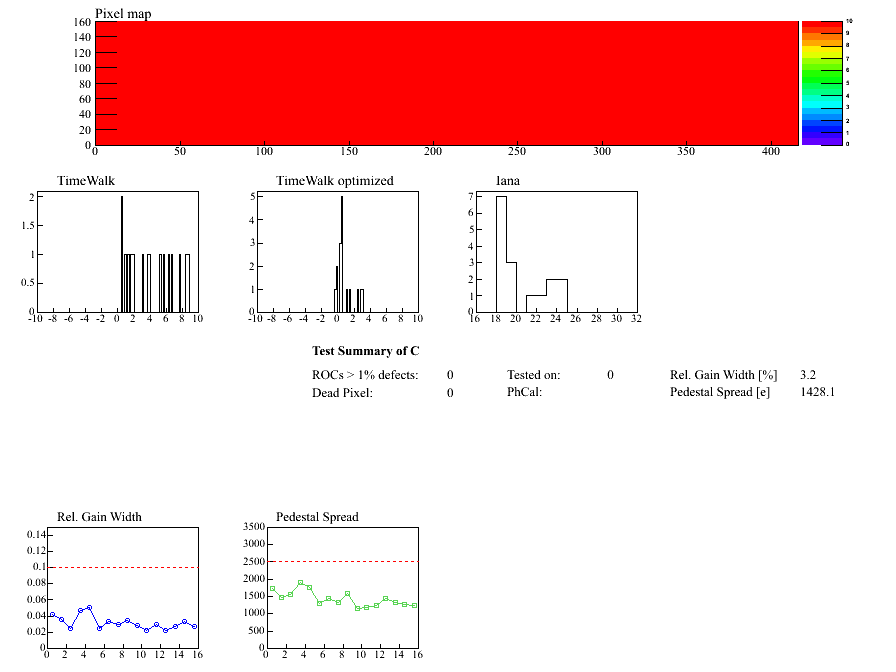Click the TimeWalk histogram title
This screenshot has width=896, height=672.
(x=85, y=181)
